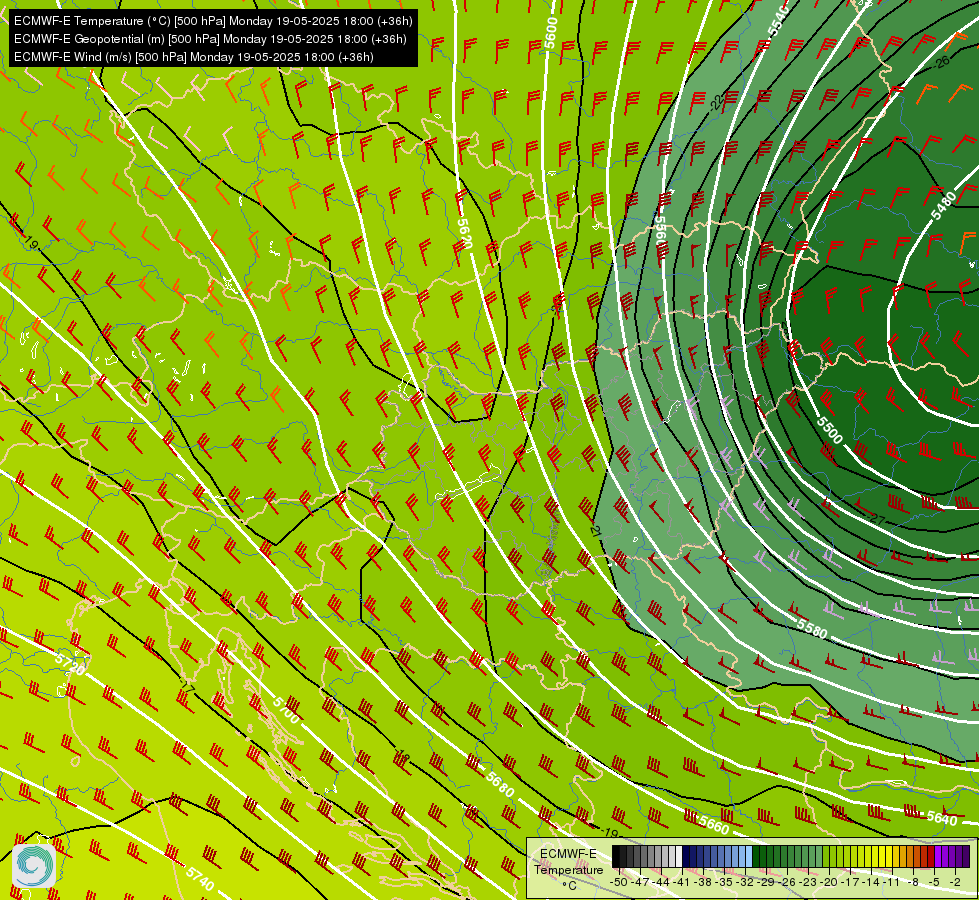
Task: Click the -26 isotherm label
Action: pos(942,61)
